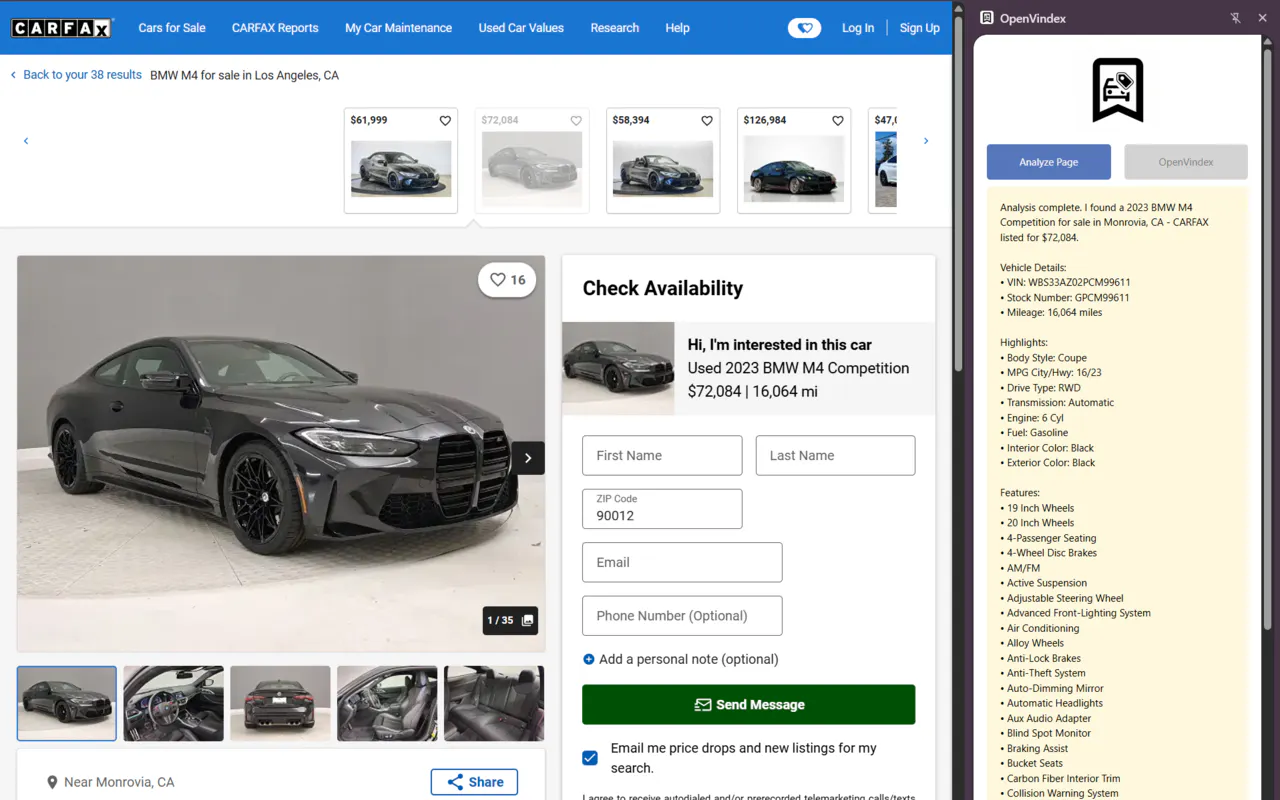Viewport: 1280px width, 800px height.
Task: Focus the Phone Number (Optional) field
Action: (682, 616)
